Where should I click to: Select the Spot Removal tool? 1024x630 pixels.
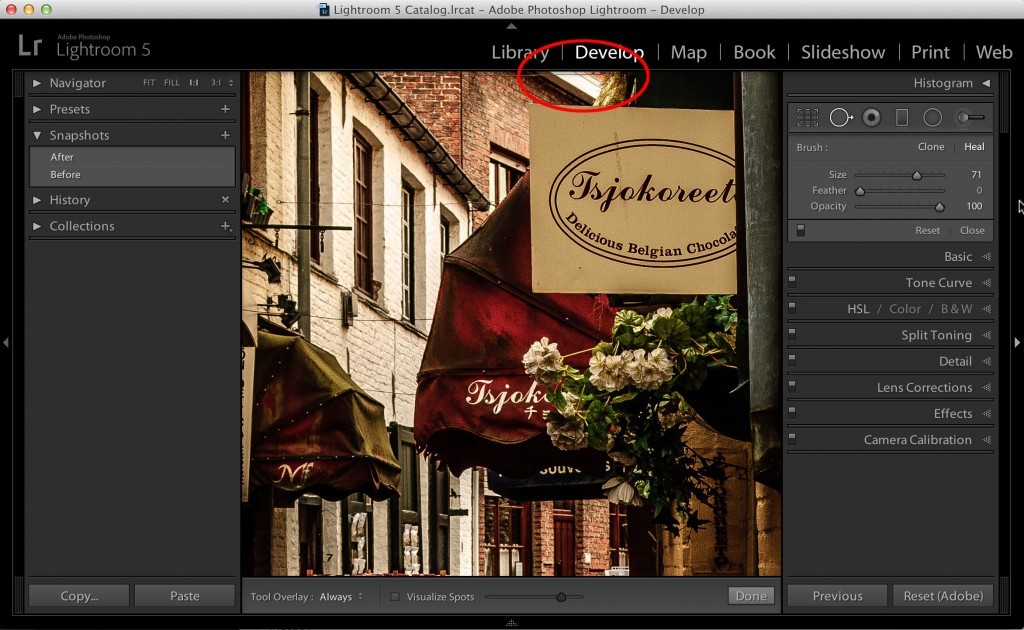tap(841, 118)
